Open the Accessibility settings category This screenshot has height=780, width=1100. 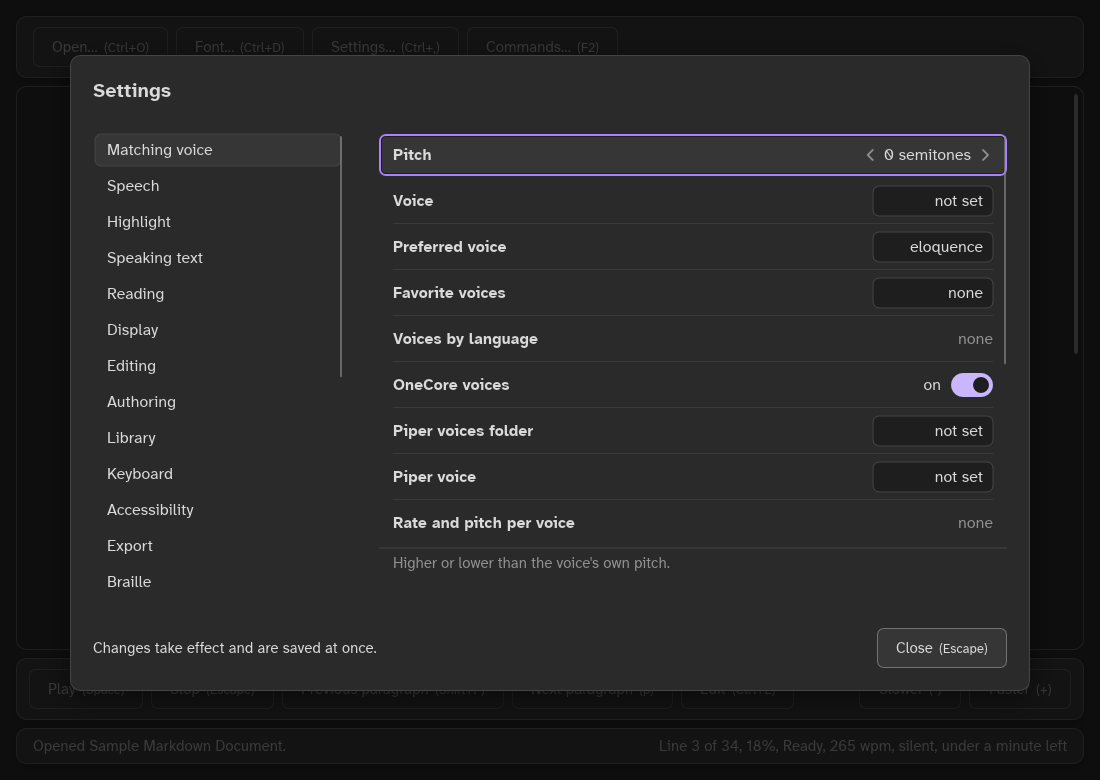tap(217, 510)
